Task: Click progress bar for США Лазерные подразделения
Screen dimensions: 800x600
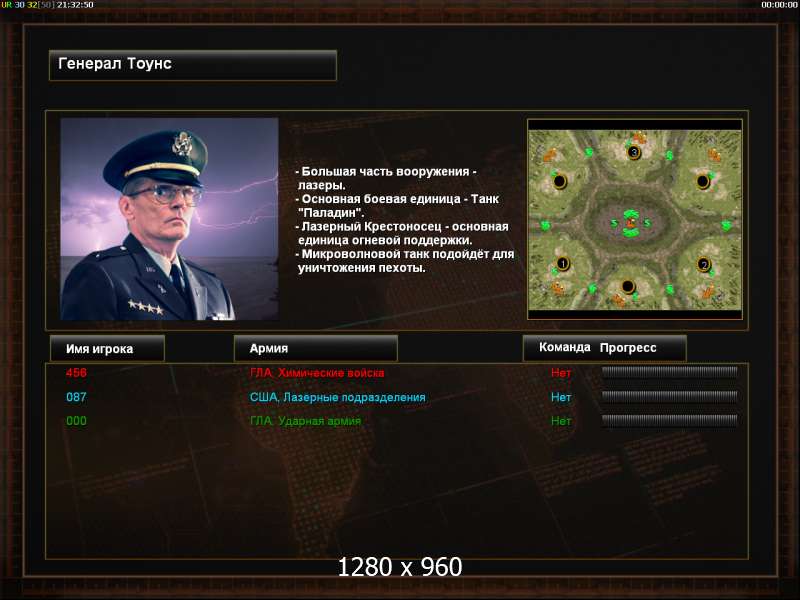Action: click(669, 396)
